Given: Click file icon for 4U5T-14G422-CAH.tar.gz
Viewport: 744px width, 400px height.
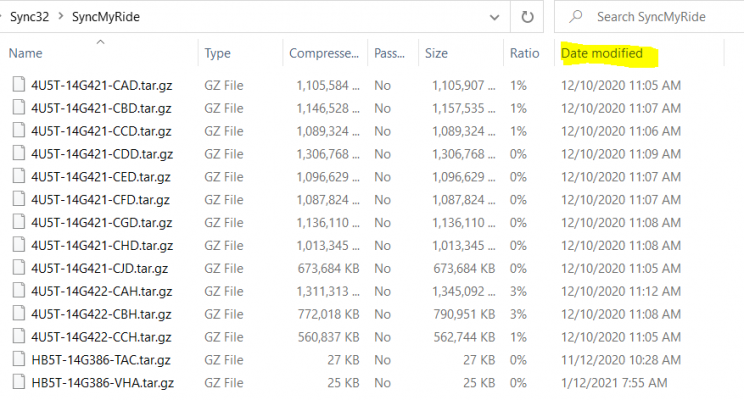Looking at the screenshot, I should 19,290.
